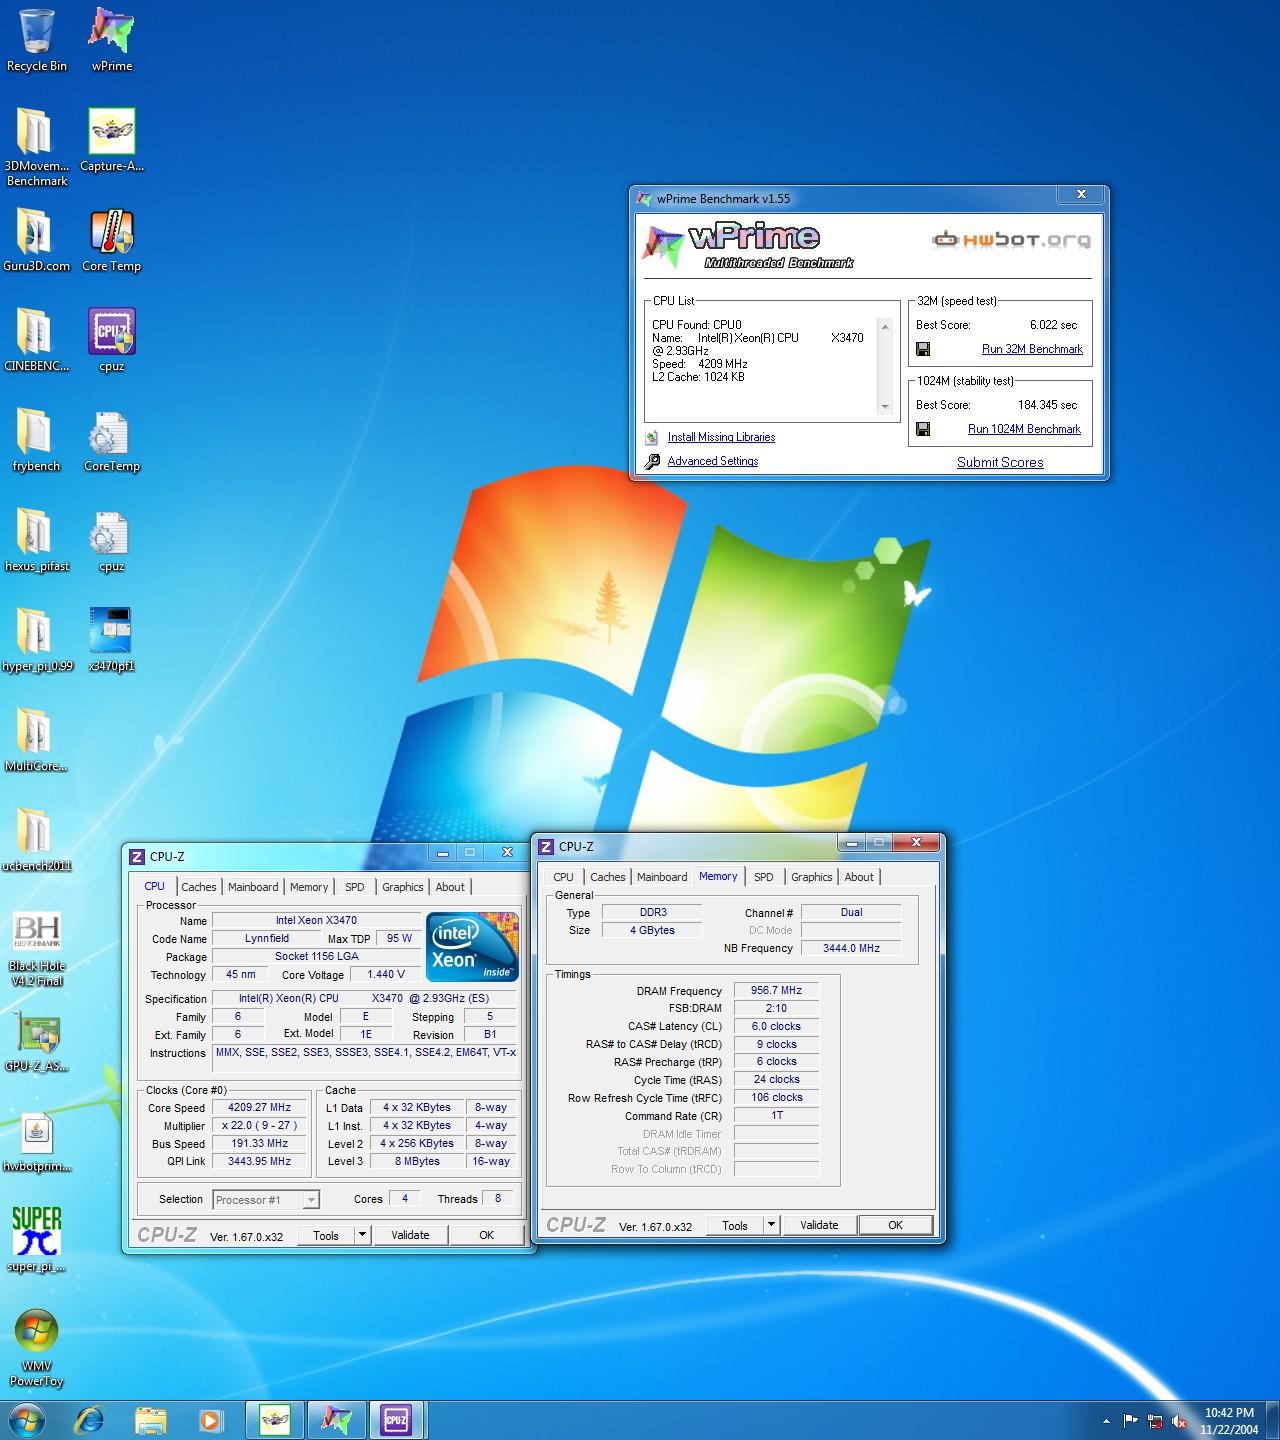
Task: Open Caches tab in right CPU-Z window
Action: point(607,877)
